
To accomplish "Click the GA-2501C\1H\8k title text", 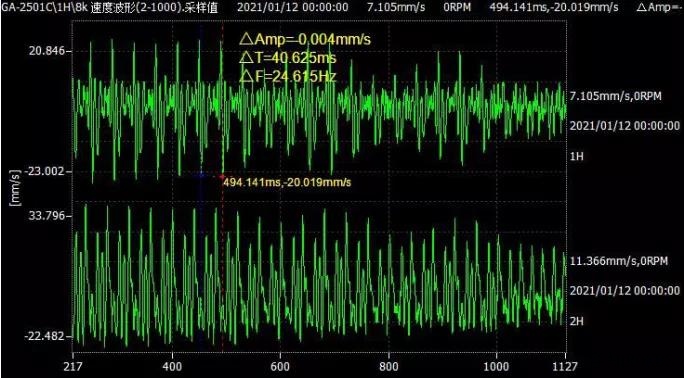I will [43, 7].
